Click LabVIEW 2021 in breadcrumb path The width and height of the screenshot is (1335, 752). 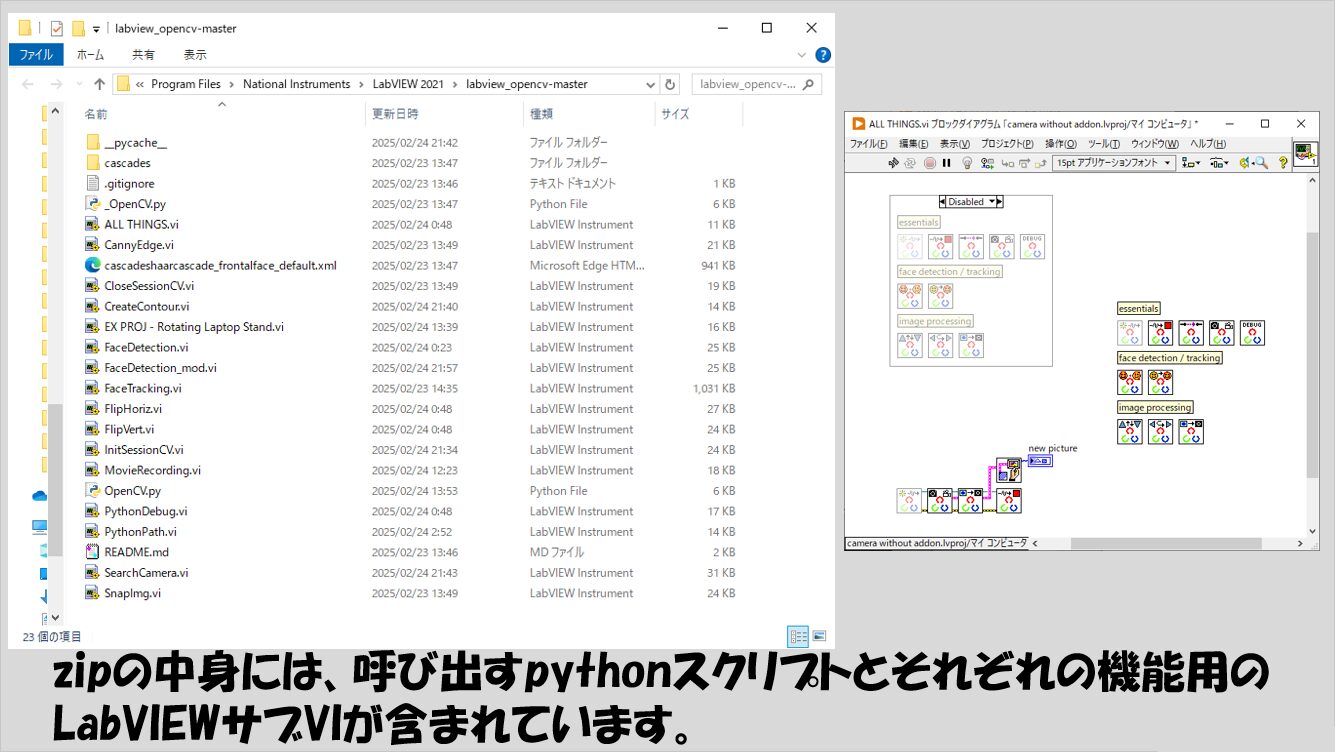pos(408,84)
